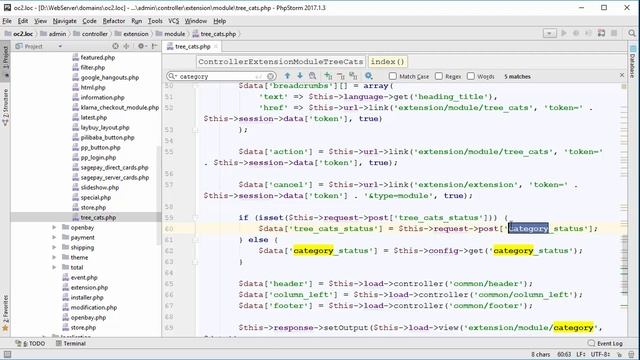The width and height of the screenshot is (640, 360).
Task: Open the File menu
Action: pos(7,21)
